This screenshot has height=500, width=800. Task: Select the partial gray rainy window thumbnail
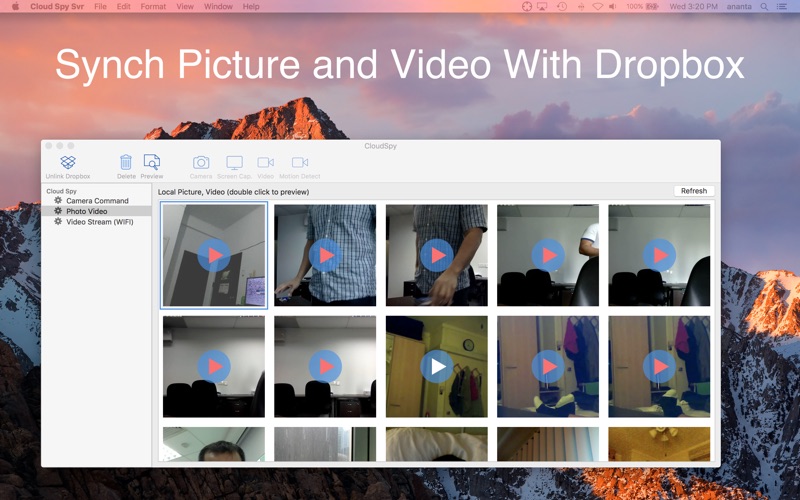coord(325,444)
